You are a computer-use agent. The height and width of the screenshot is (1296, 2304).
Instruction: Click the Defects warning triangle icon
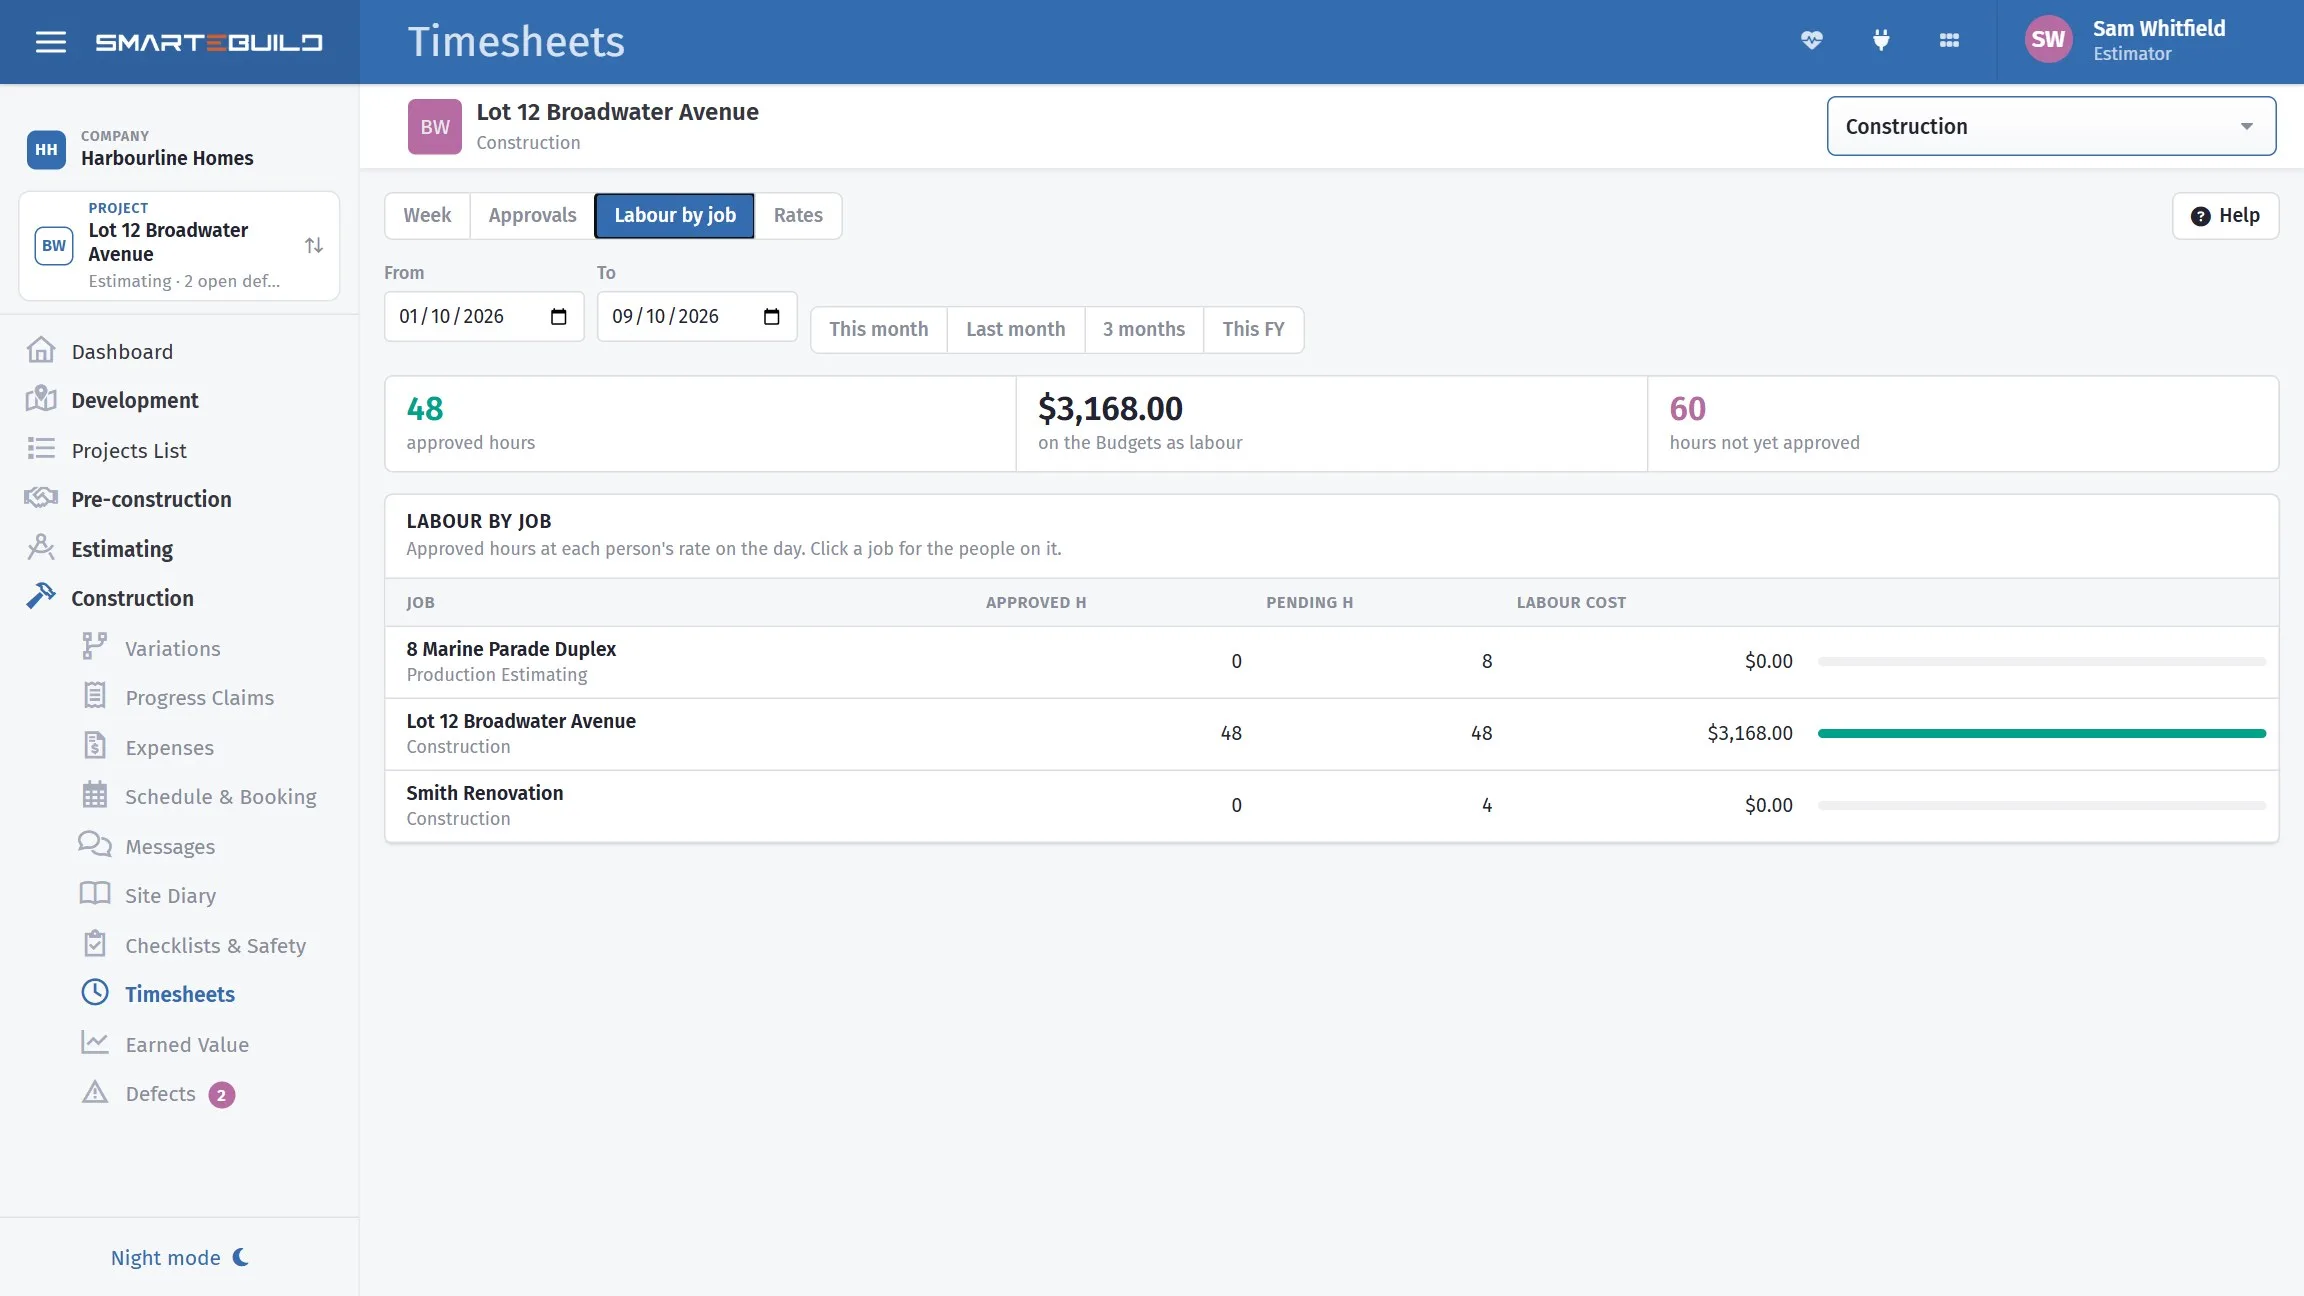[95, 1092]
